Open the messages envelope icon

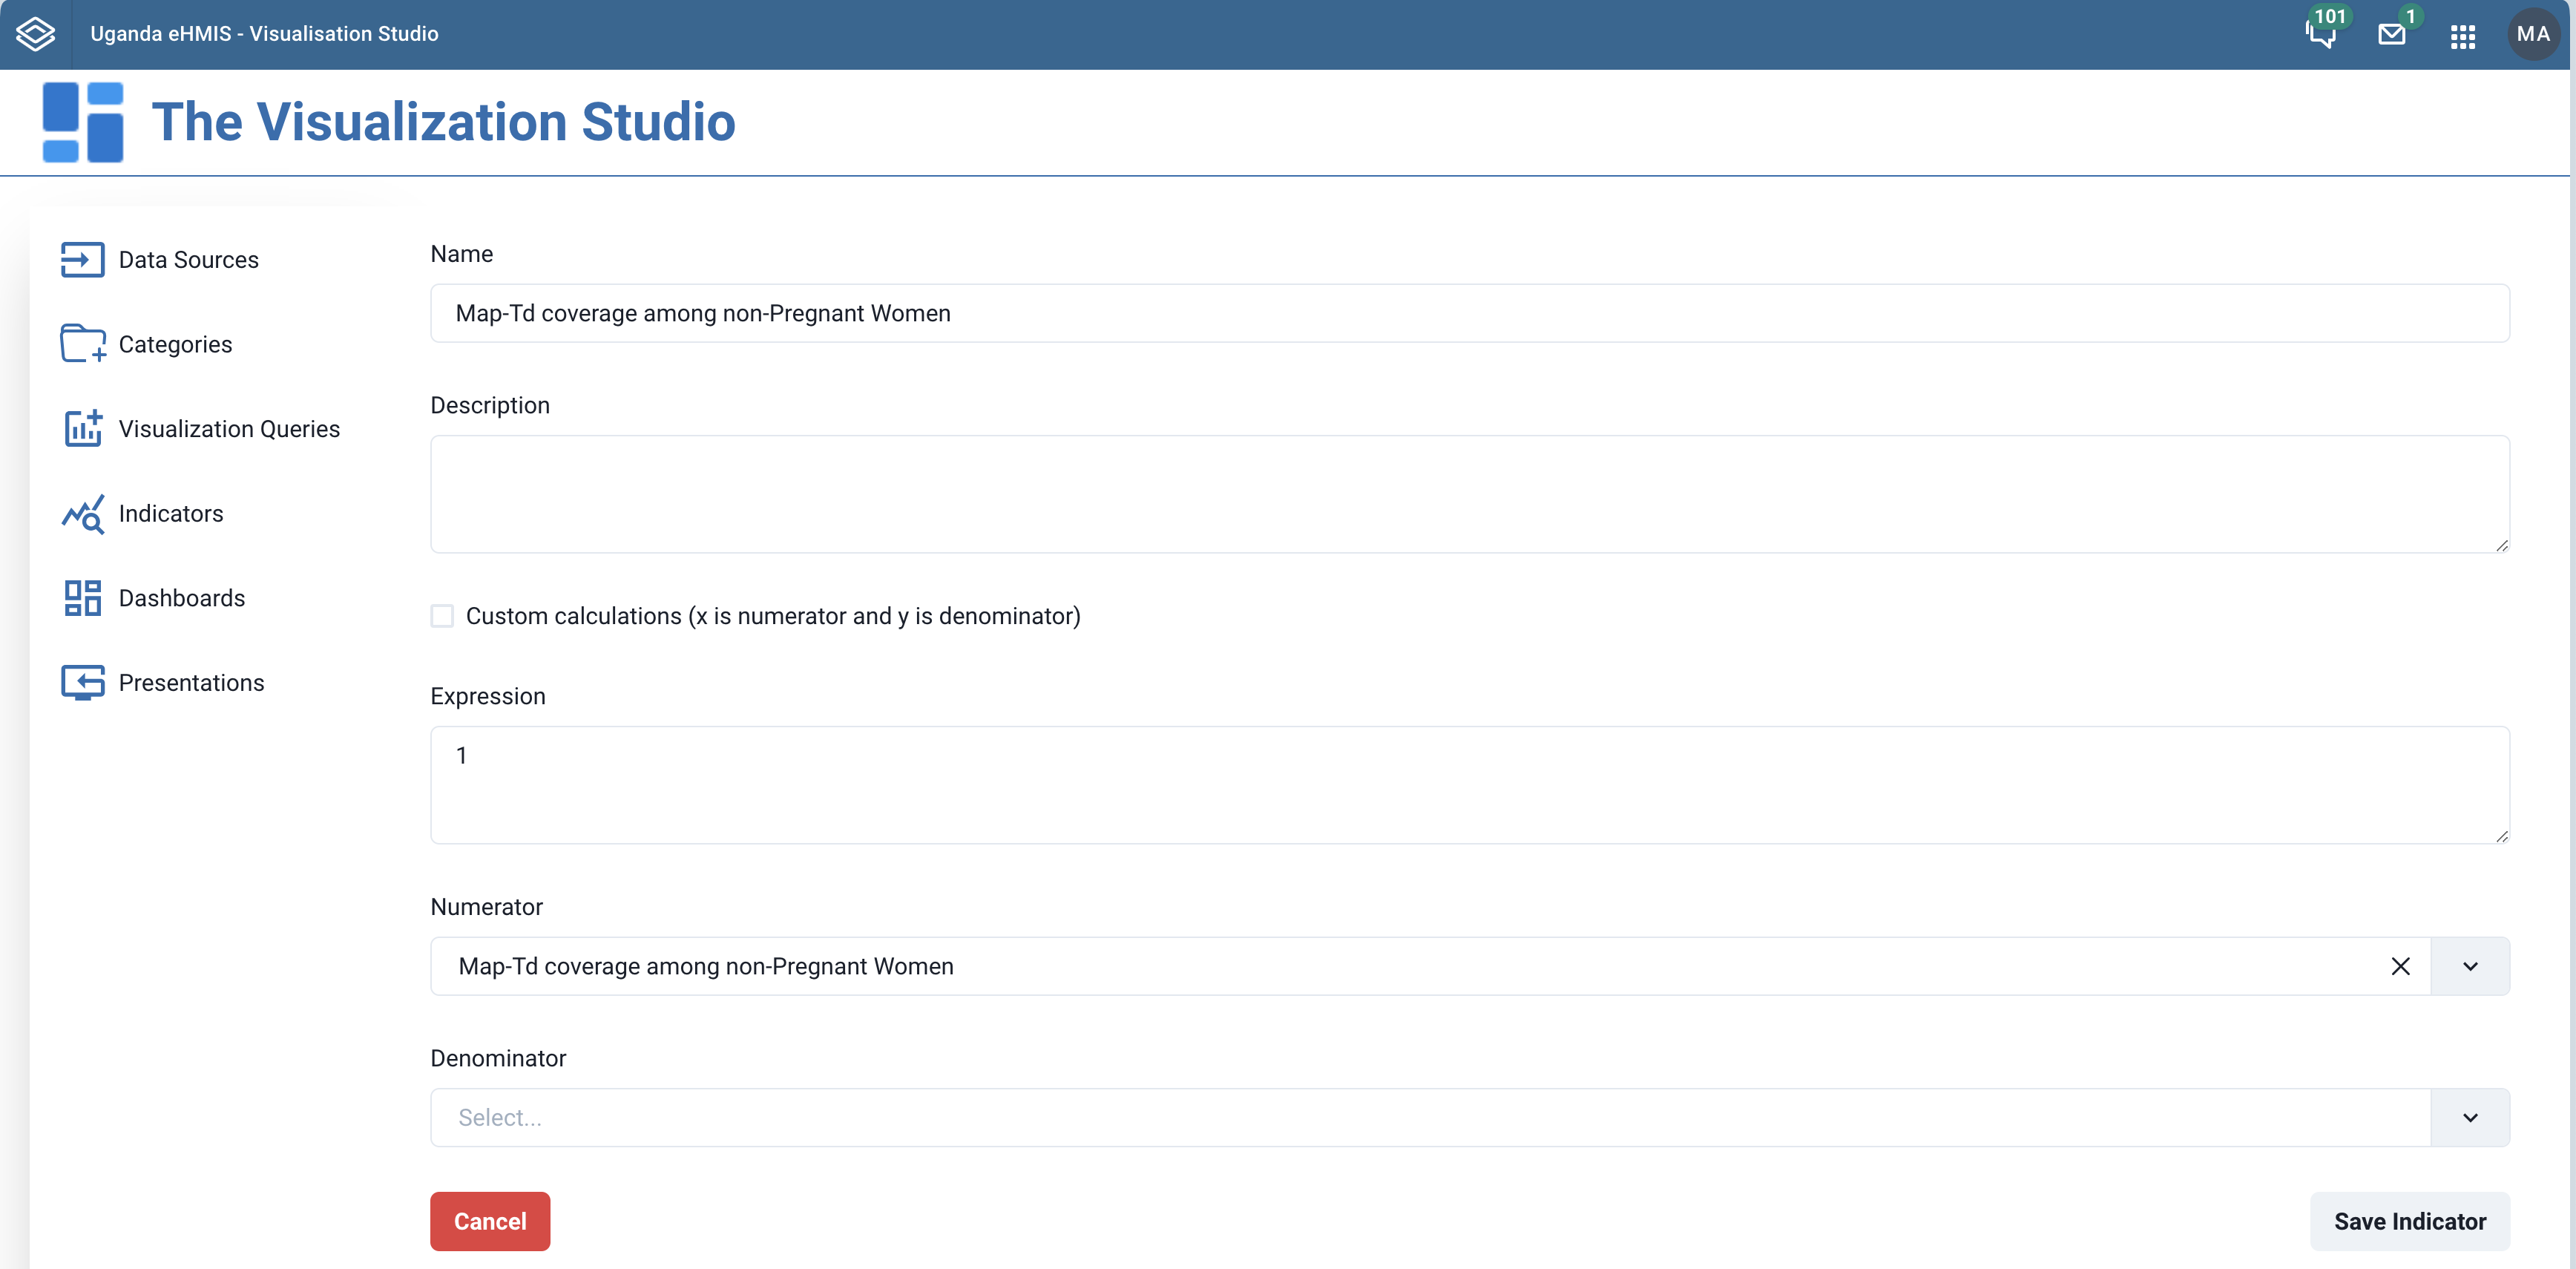tap(2391, 34)
